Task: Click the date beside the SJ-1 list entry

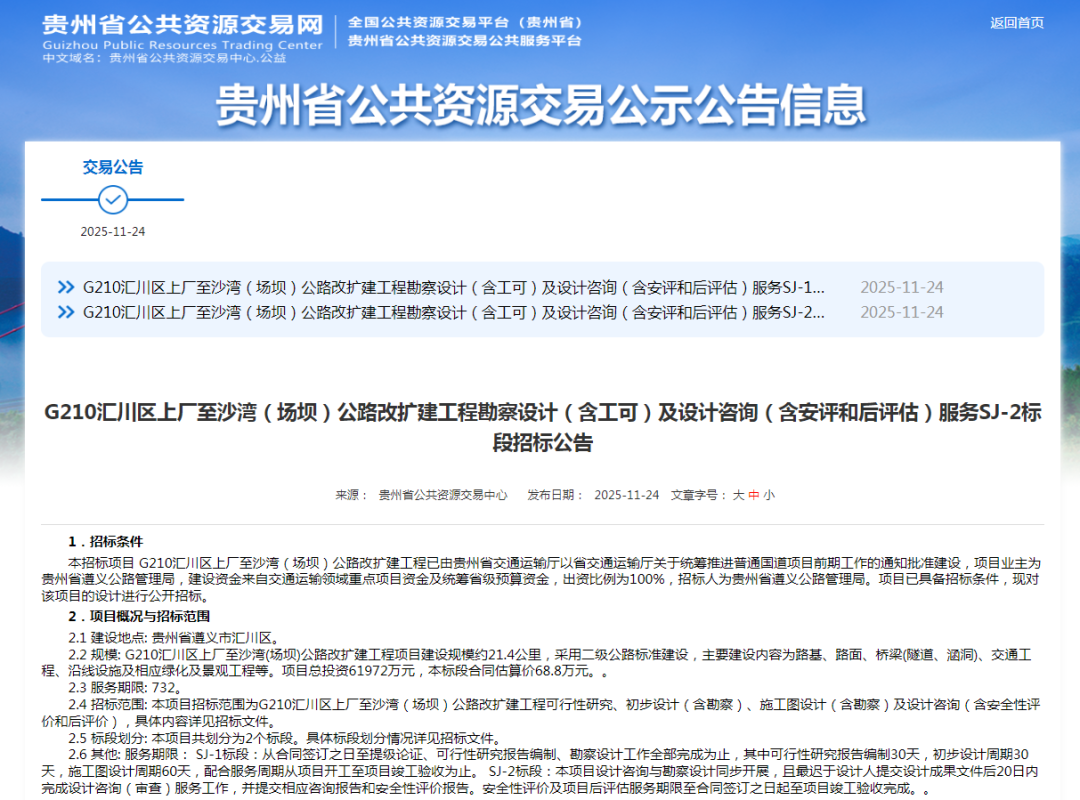Action: pos(901,287)
